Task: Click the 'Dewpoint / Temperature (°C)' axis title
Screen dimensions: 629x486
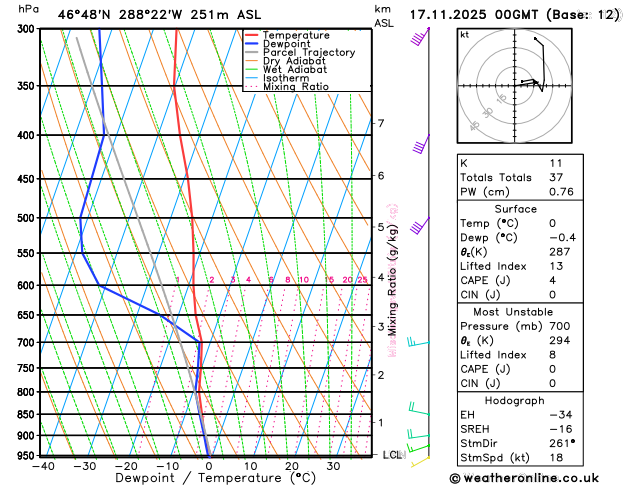Action: [x=215, y=478]
